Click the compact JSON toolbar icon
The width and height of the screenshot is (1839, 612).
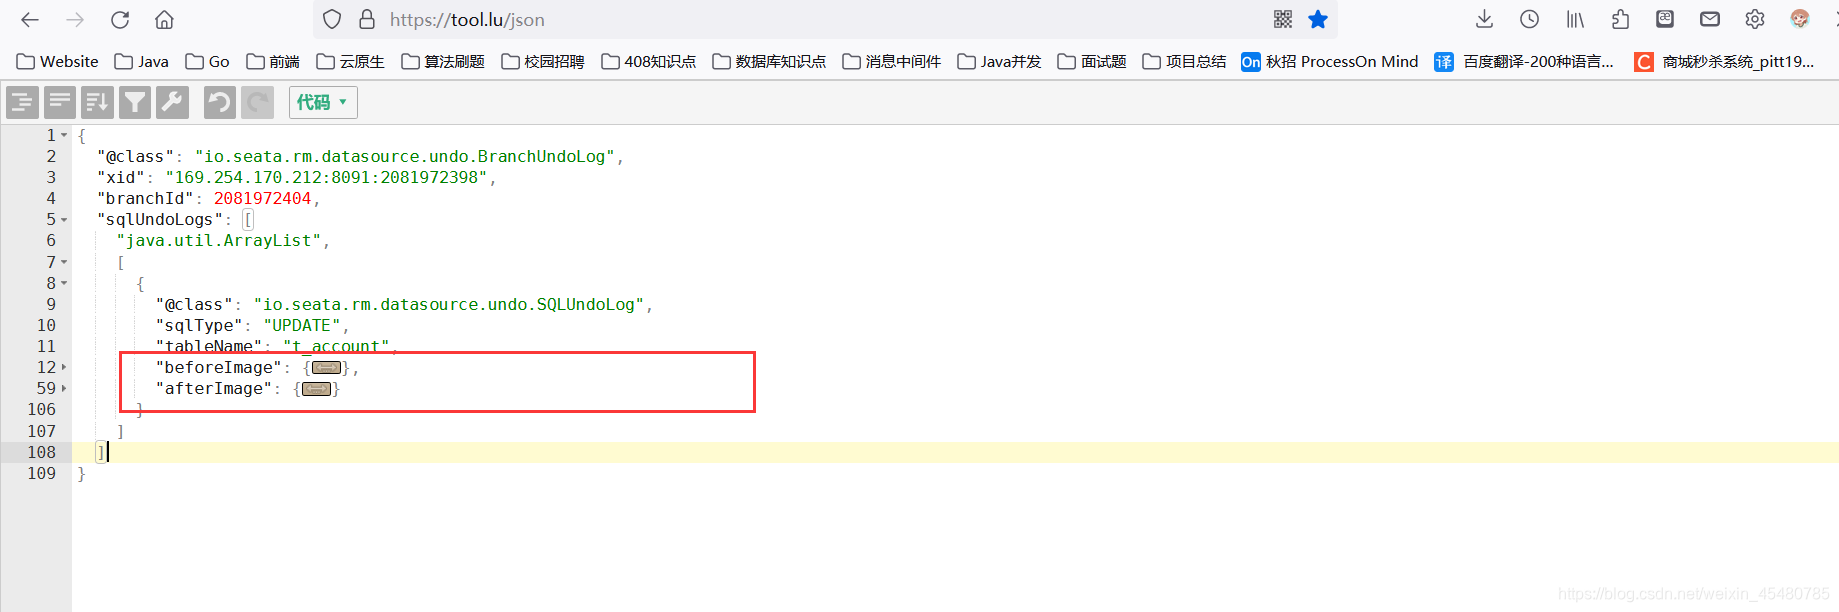(60, 102)
